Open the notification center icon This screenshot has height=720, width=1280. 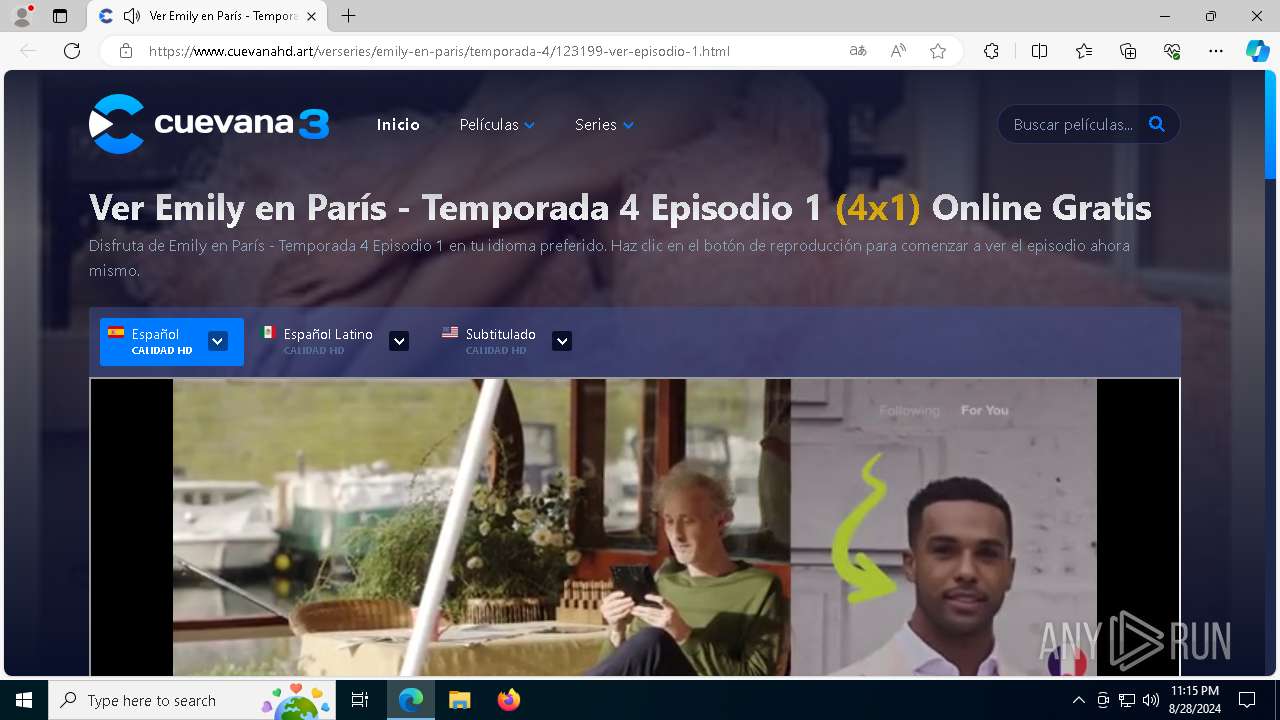click(1247, 700)
